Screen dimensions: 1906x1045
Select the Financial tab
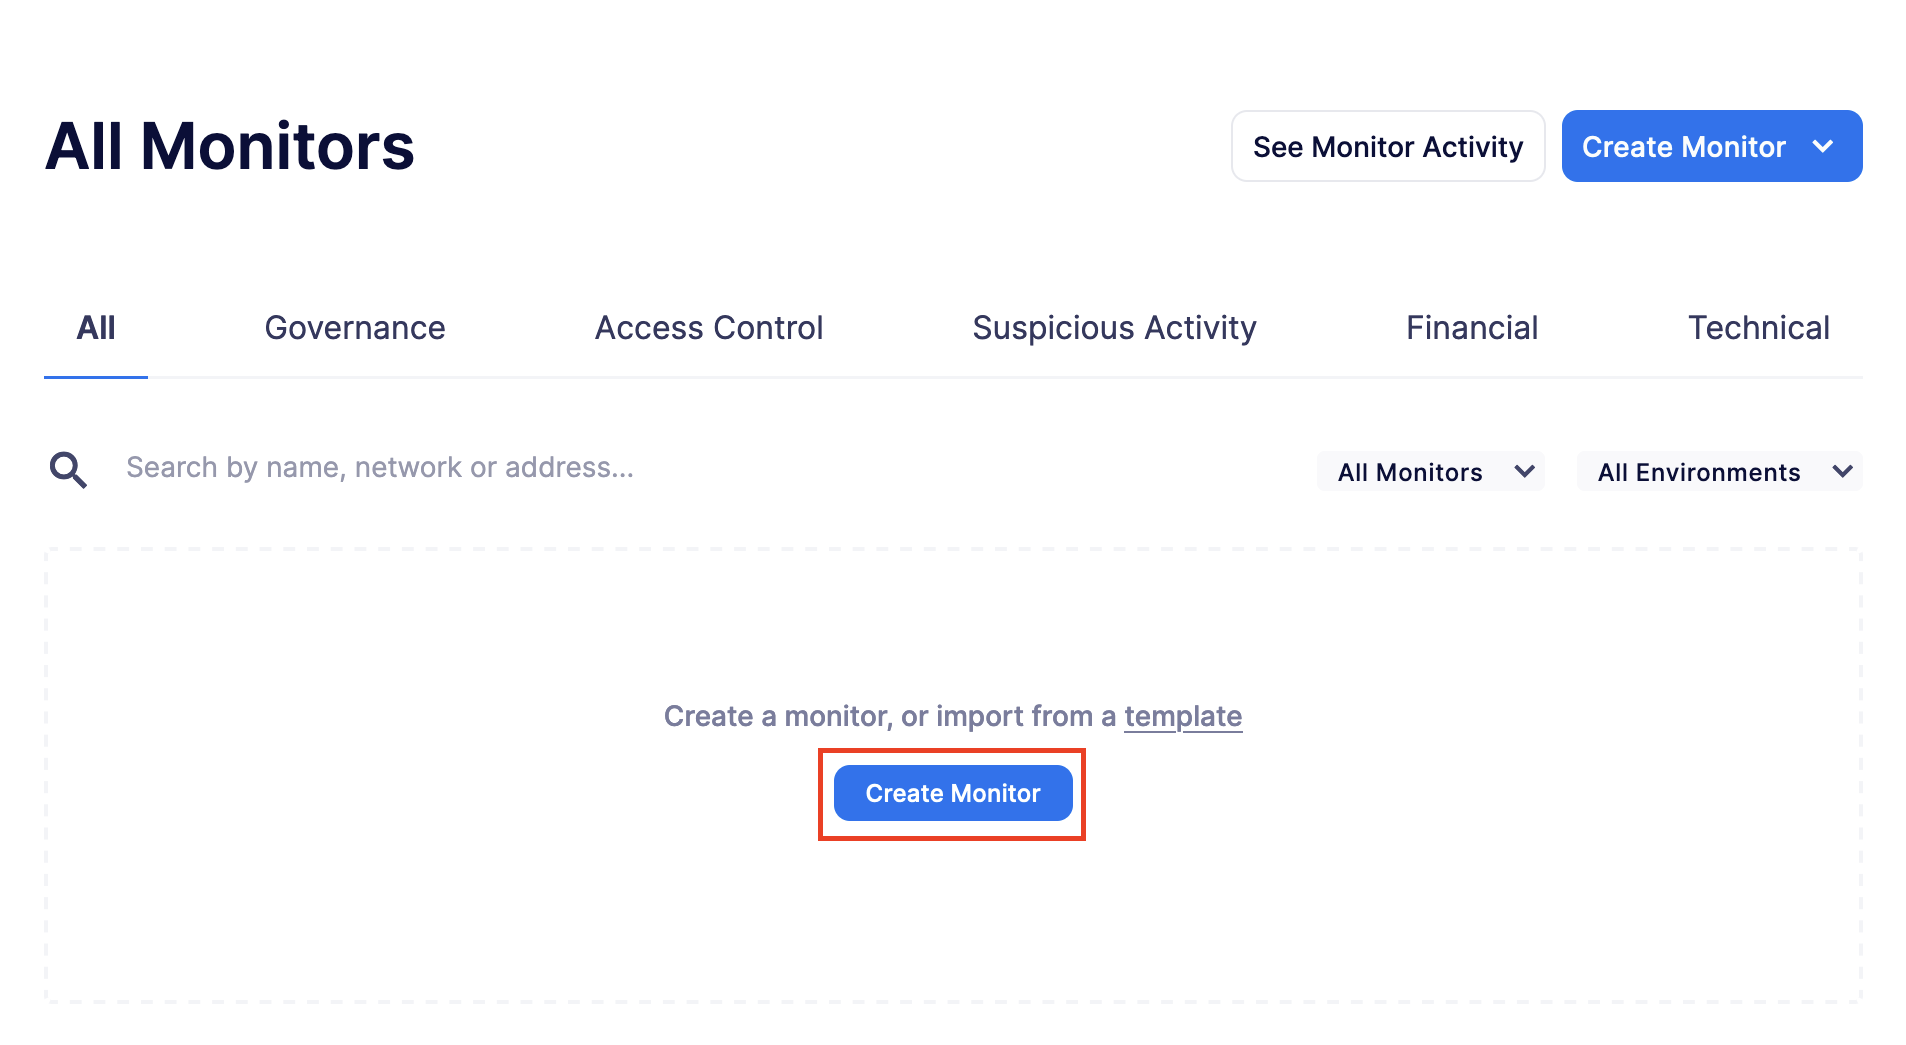(1472, 327)
